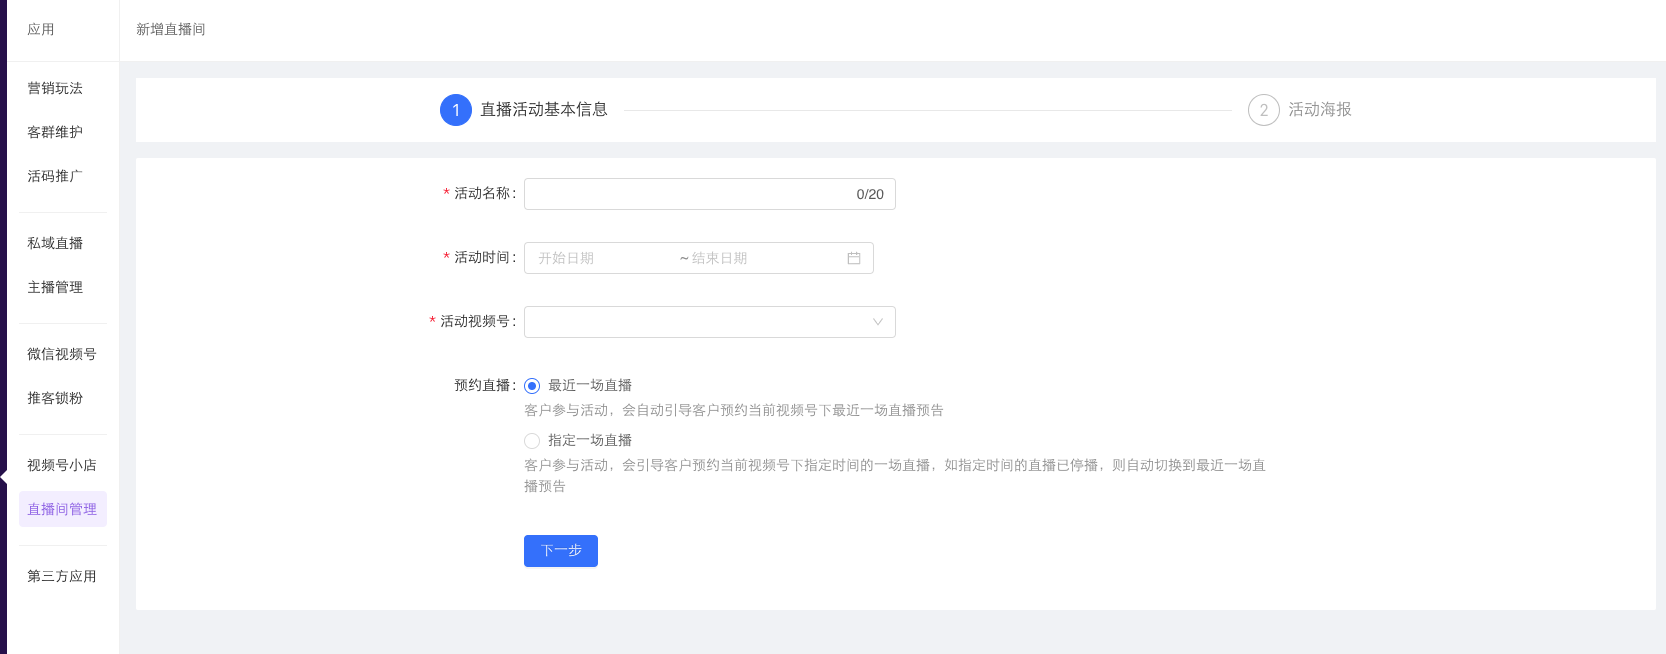Image resolution: width=1666 pixels, height=654 pixels.
Task: Navigate to 主播管理 page
Action: click(55, 288)
